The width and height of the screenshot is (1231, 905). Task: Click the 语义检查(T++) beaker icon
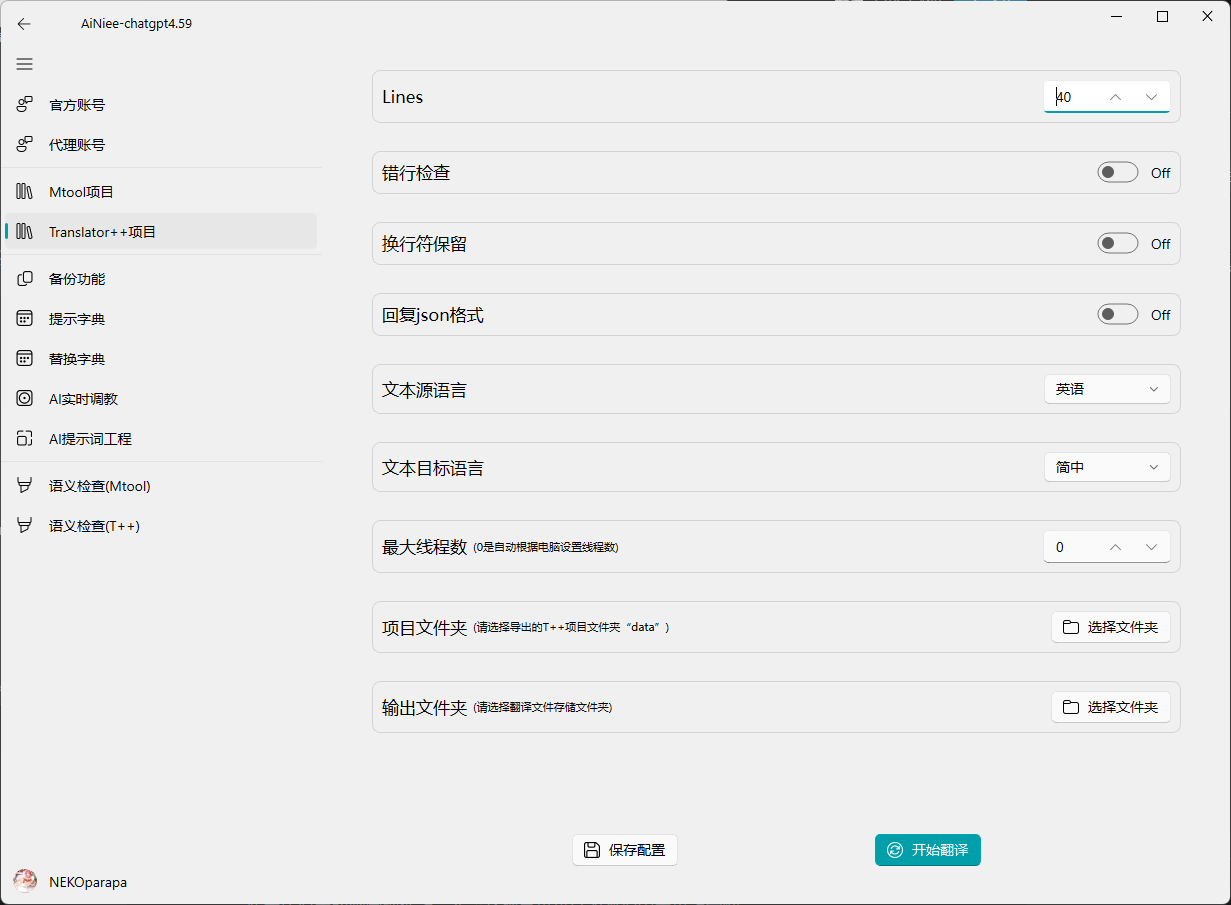25,525
